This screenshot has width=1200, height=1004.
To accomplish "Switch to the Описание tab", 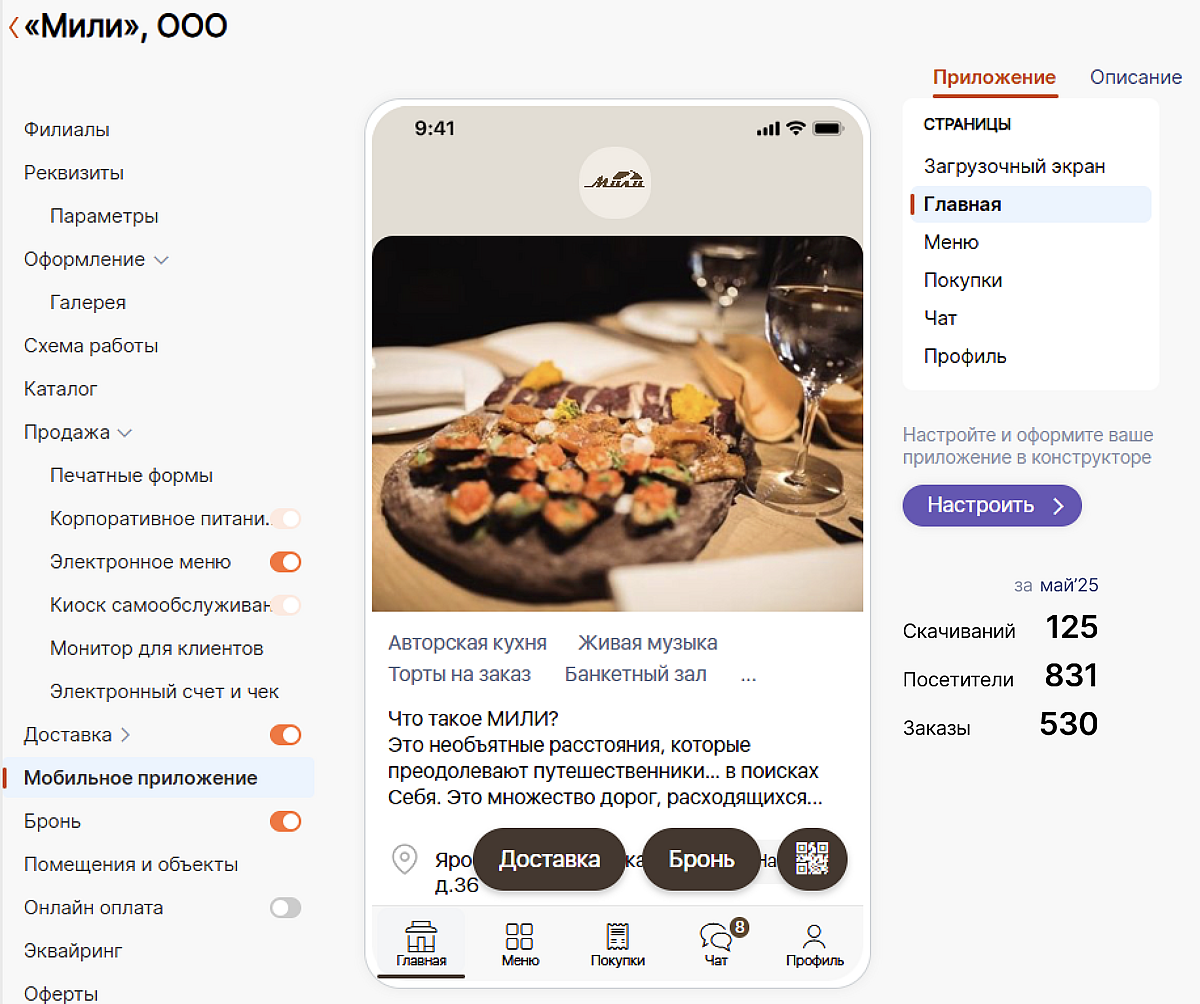I will coord(1135,78).
